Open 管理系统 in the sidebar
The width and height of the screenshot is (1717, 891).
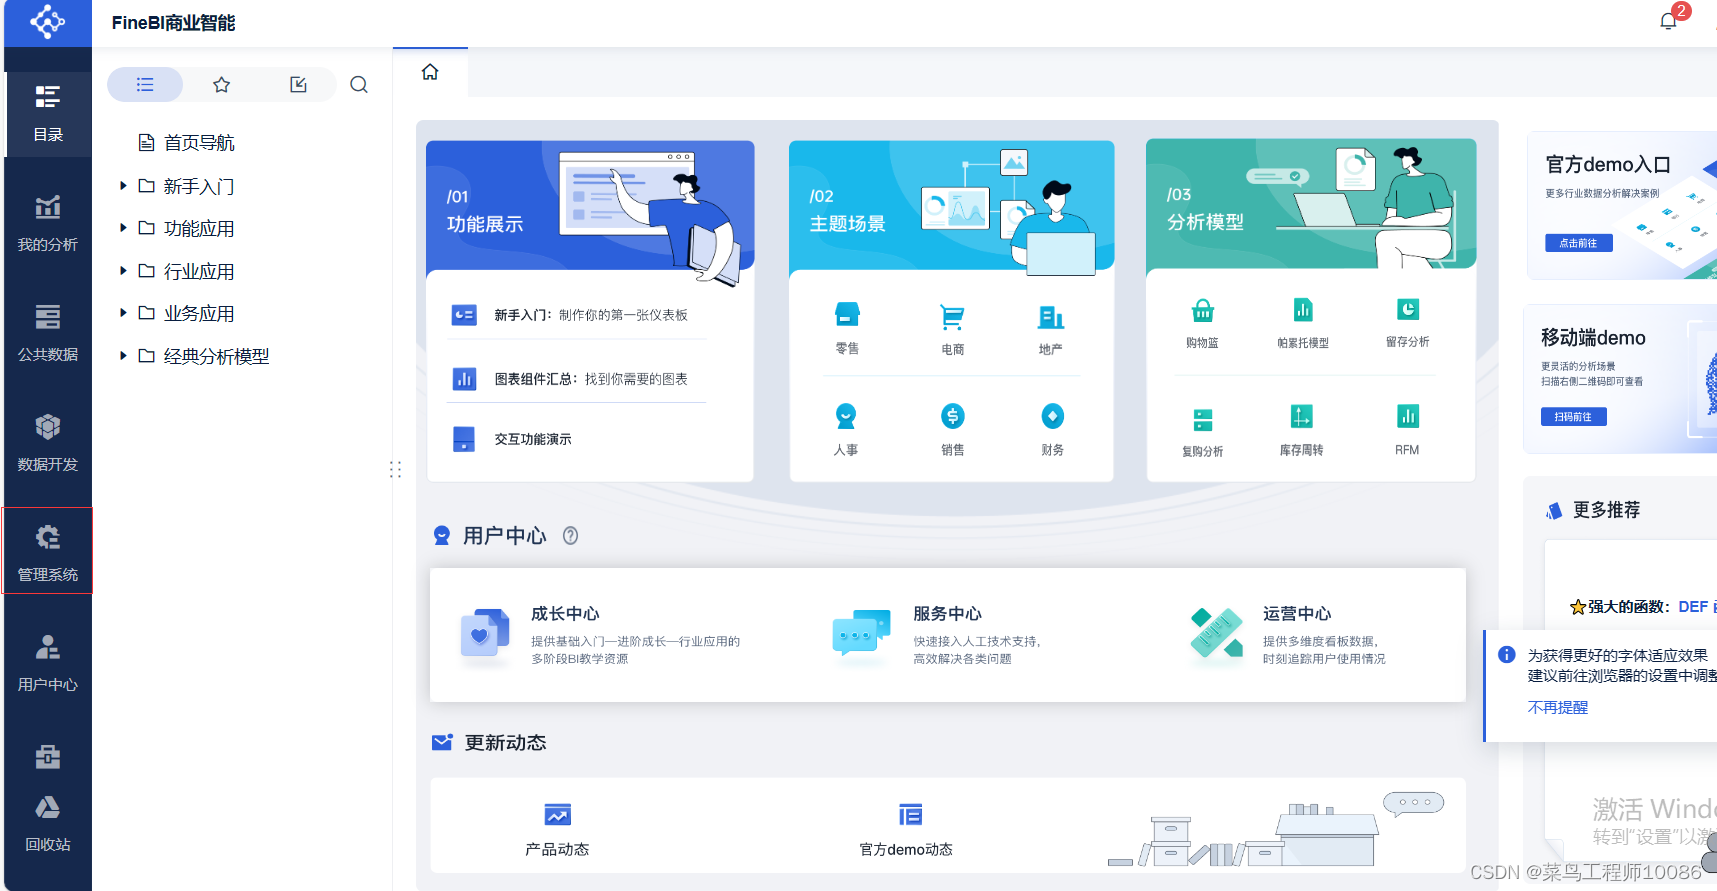tap(48, 551)
